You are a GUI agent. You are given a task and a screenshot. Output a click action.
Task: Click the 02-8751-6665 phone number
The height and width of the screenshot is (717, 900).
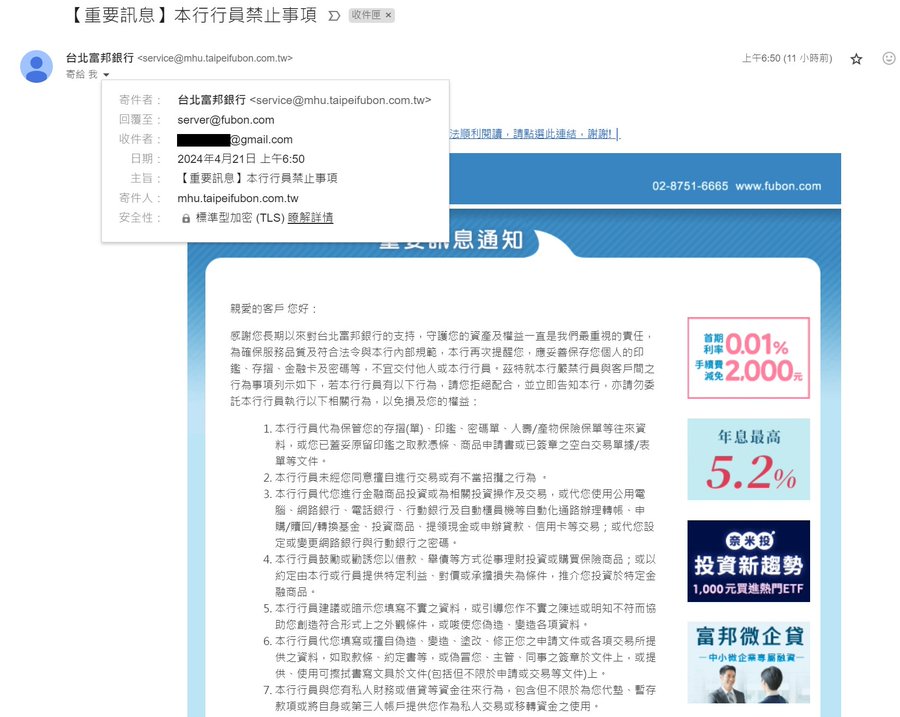[x=690, y=186]
